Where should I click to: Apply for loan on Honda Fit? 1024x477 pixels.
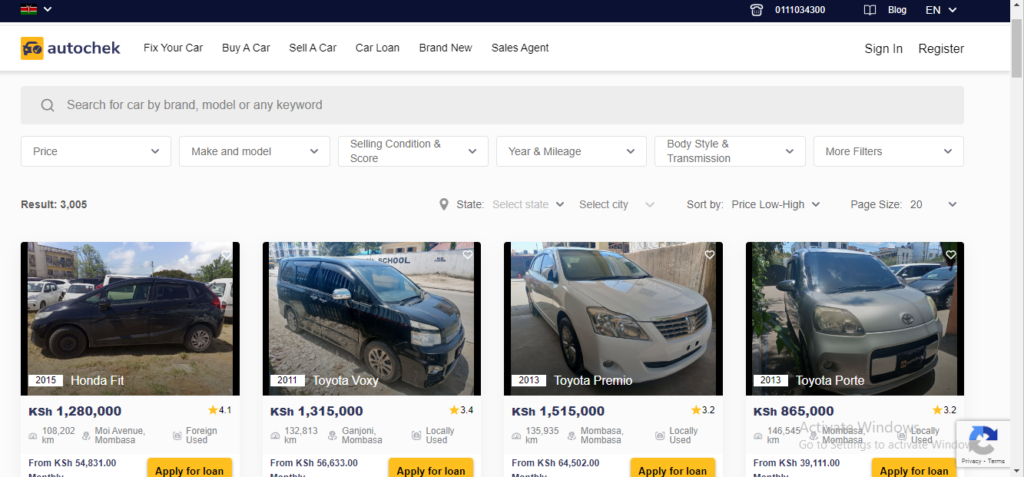[x=189, y=469]
